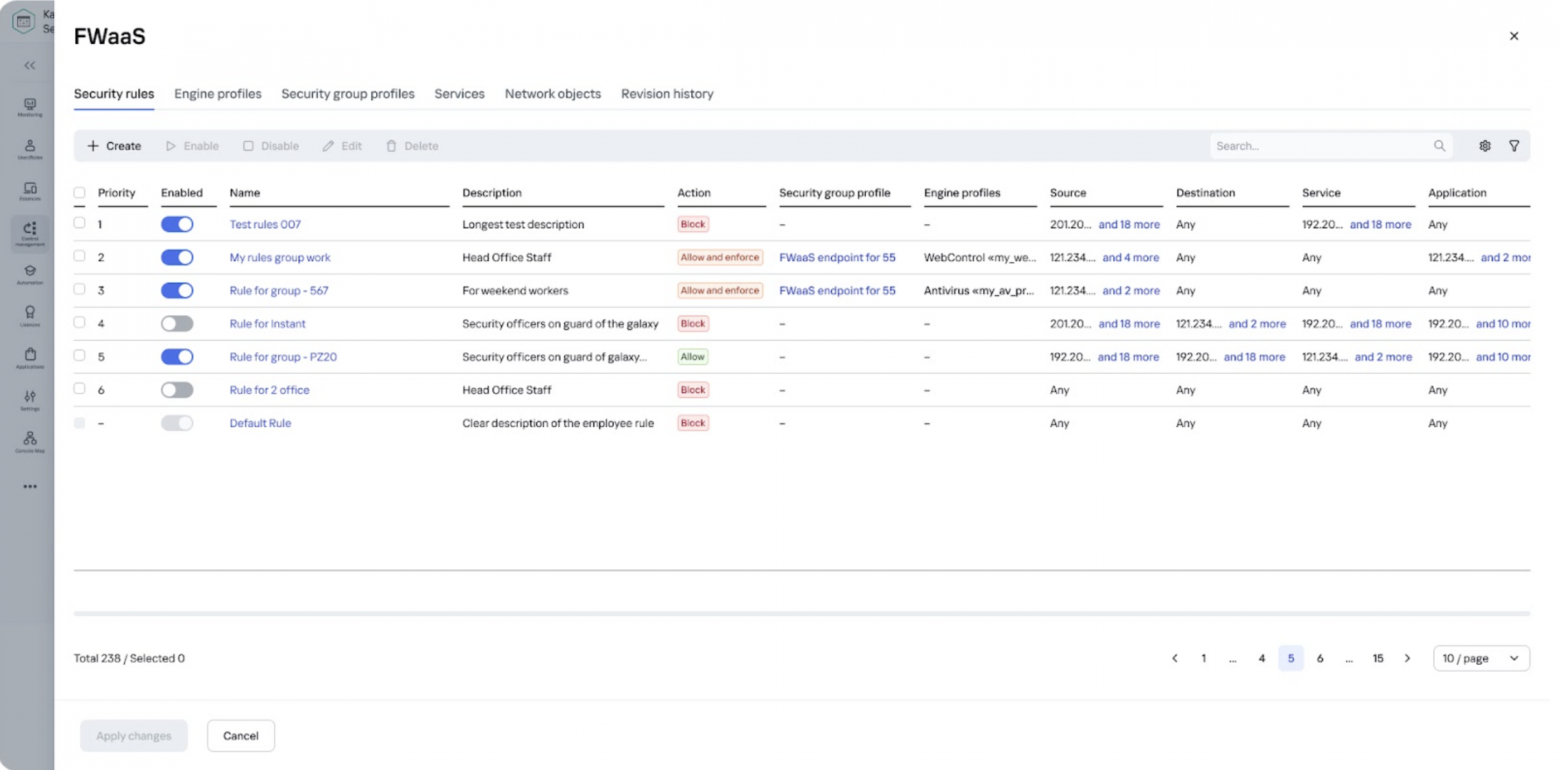The width and height of the screenshot is (1560, 770).
Task: Open table column settings gear icon
Action: (1485, 146)
